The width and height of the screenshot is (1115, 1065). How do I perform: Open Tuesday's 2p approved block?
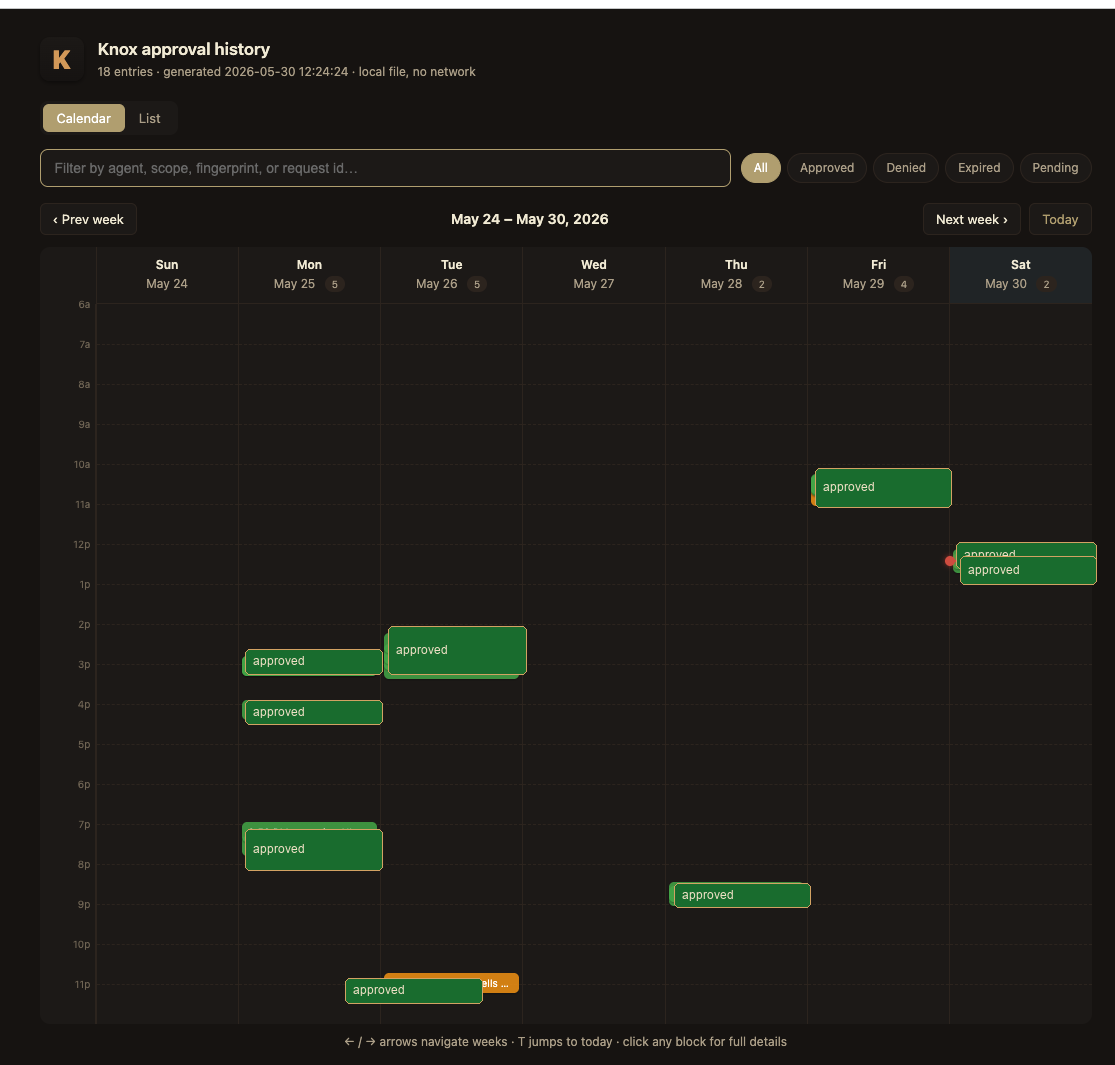(457, 650)
